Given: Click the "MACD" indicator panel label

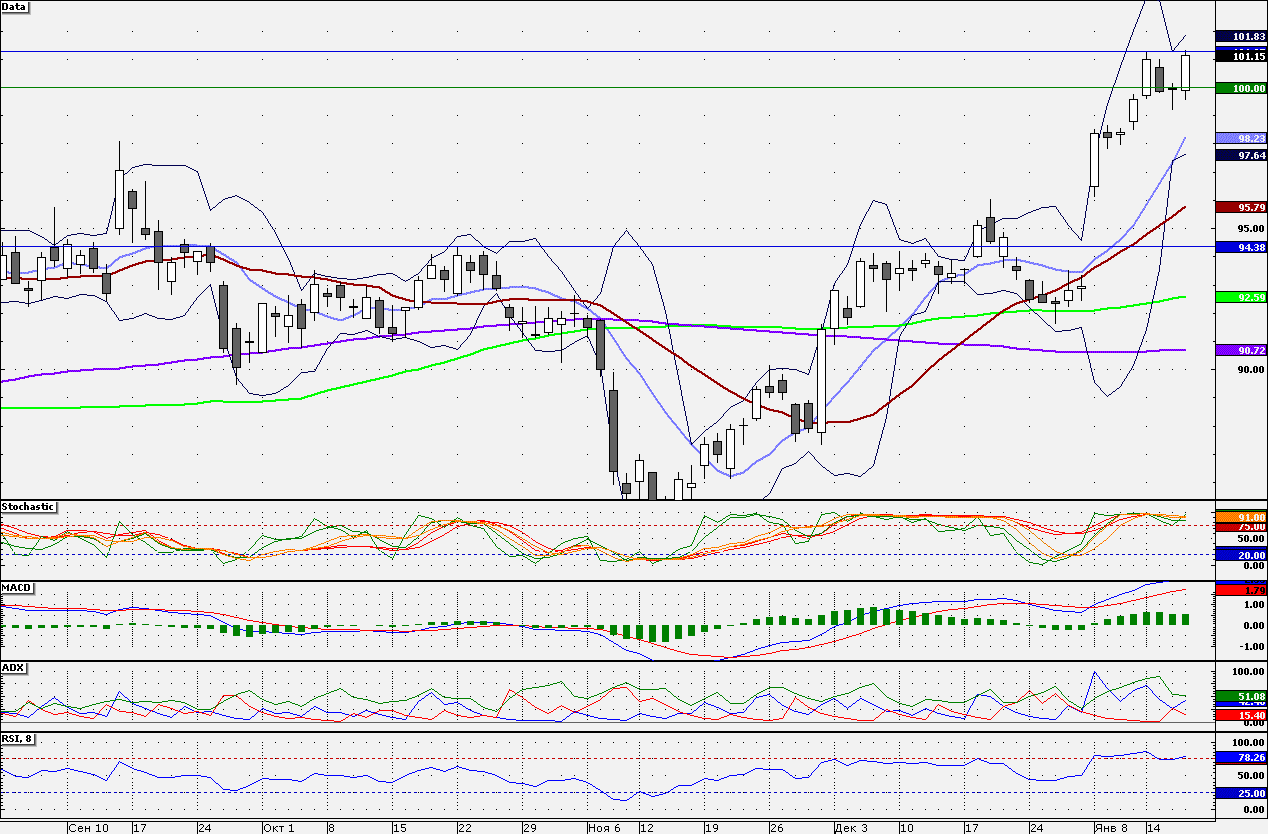Looking at the screenshot, I should [15, 587].
